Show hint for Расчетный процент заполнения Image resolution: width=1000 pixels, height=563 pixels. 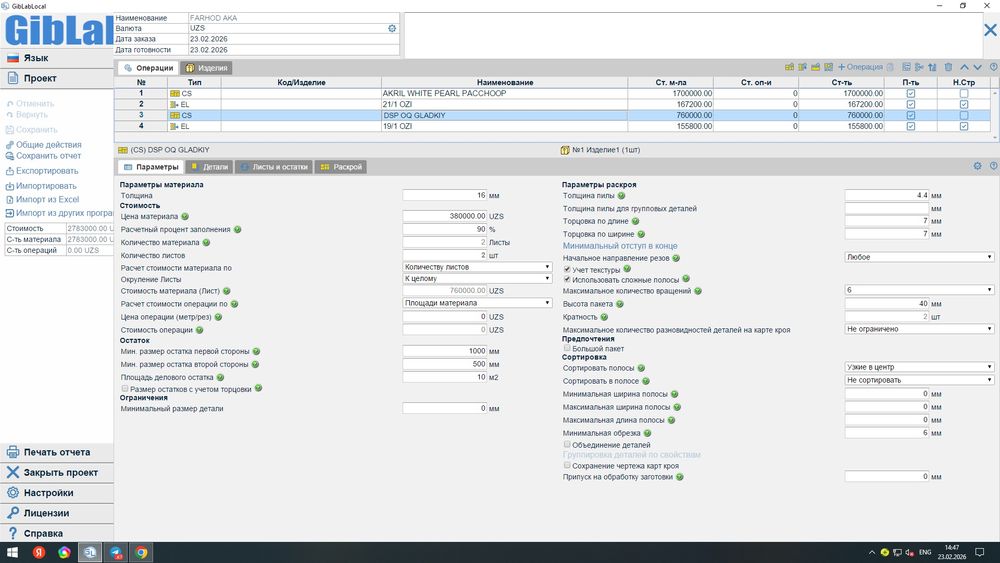click(x=237, y=230)
